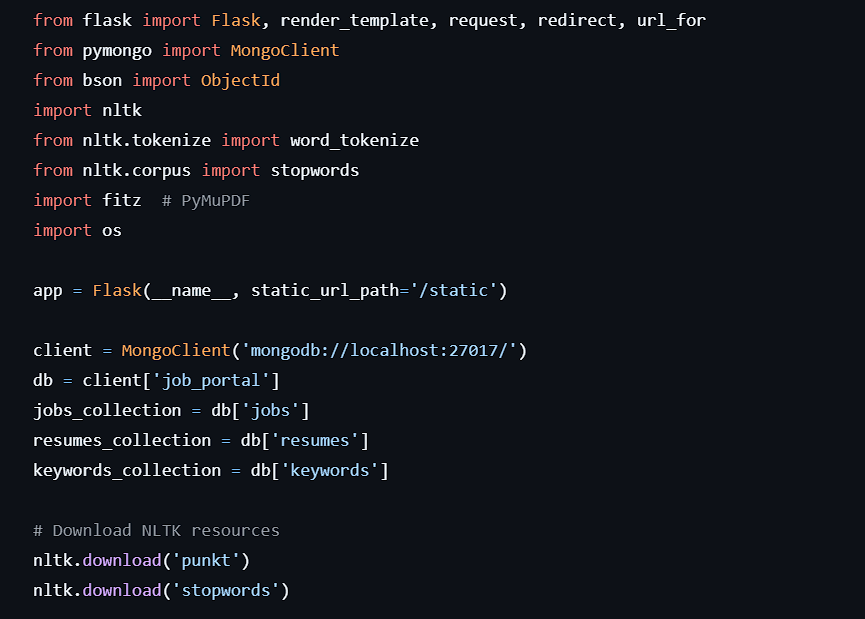Select word_tokenize in the nltk.tokenize import
Viewport: 865px width, 619px height.
pos(354,141)
